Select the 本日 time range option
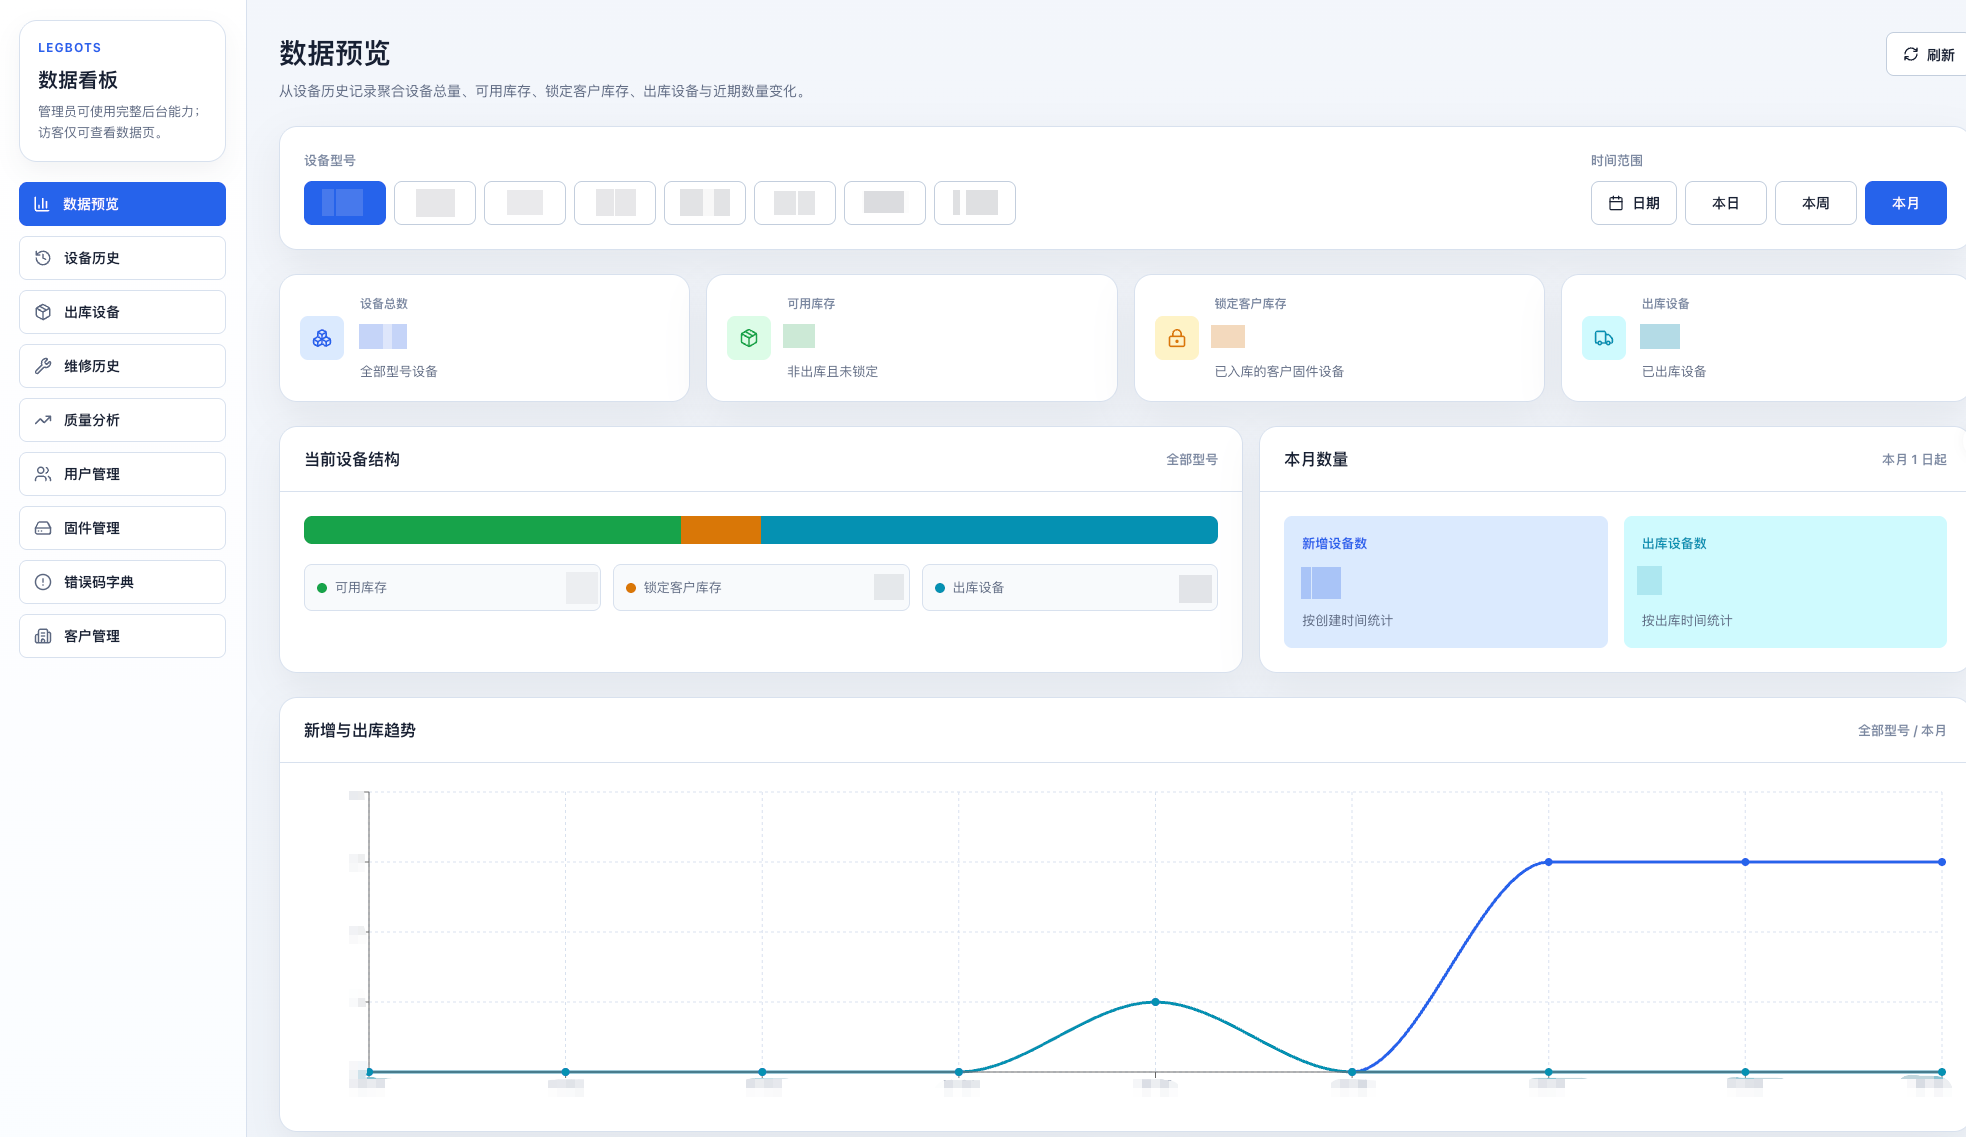The height and width of the screenshot is (1137, 1966). [1726, 203]
